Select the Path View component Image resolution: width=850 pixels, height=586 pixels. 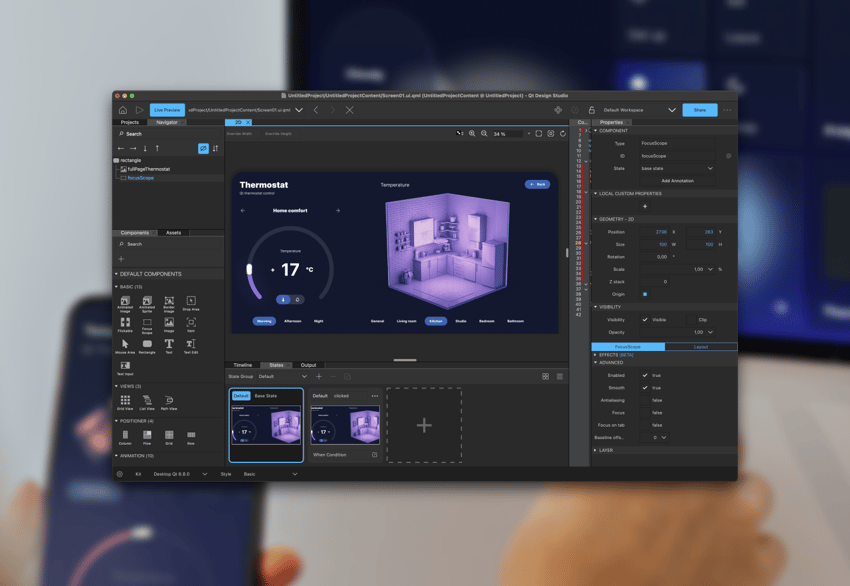pos(169,398)
